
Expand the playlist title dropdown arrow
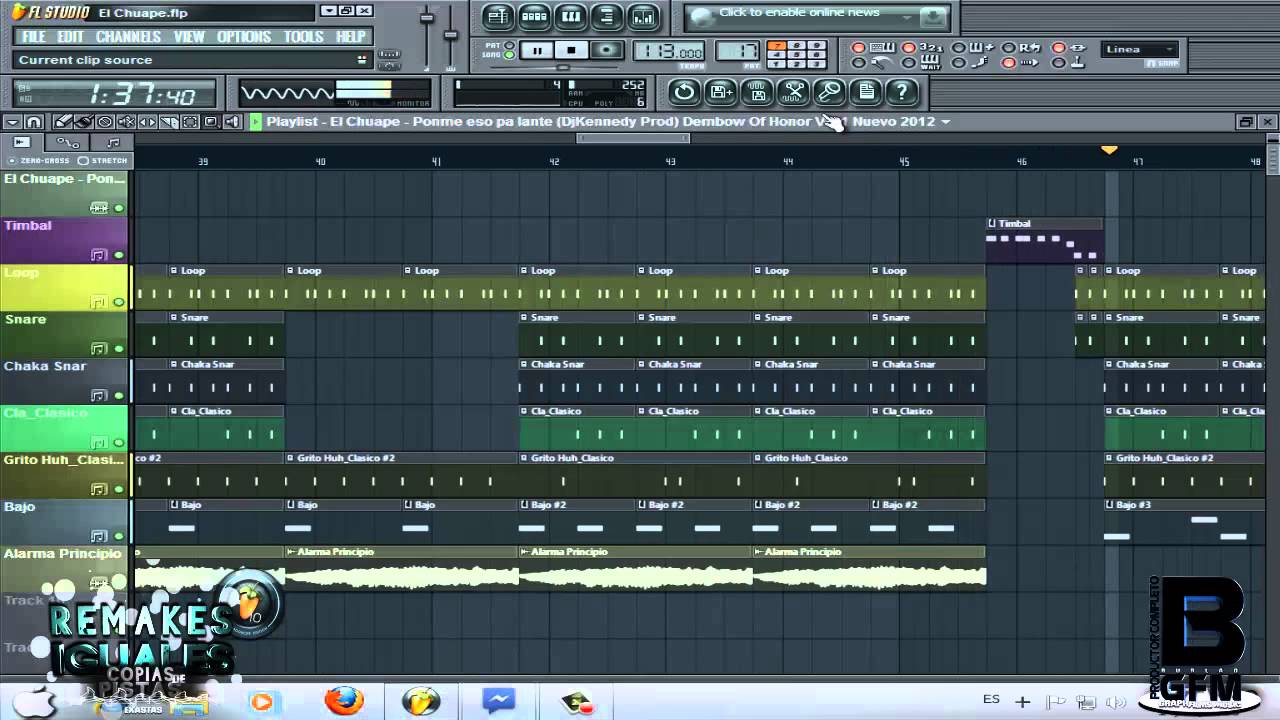pos(946,122)
